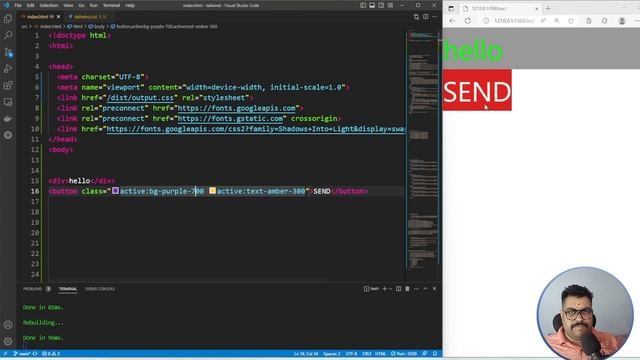Open the fonts.gstatic.com link on line 9

pos(230,118)
